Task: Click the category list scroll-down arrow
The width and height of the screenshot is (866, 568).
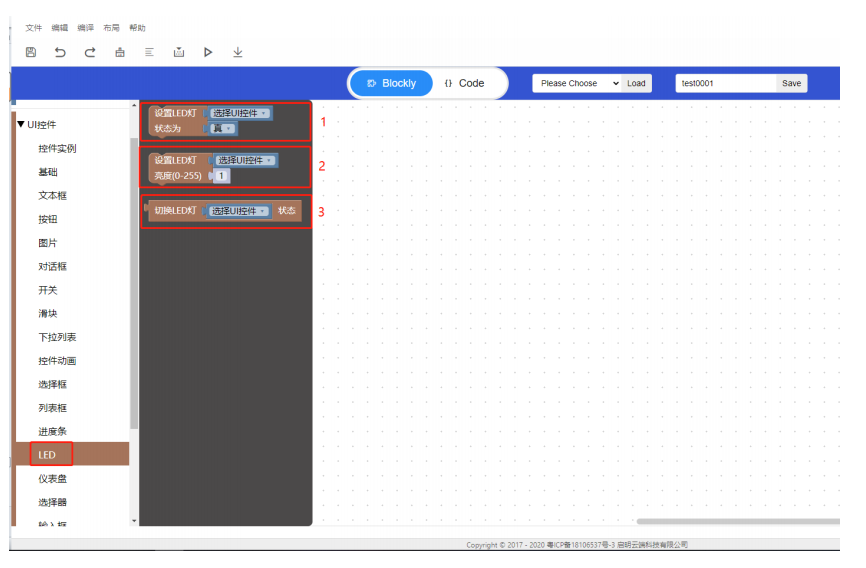Action: pyautogui.click(x=134, y=520)
